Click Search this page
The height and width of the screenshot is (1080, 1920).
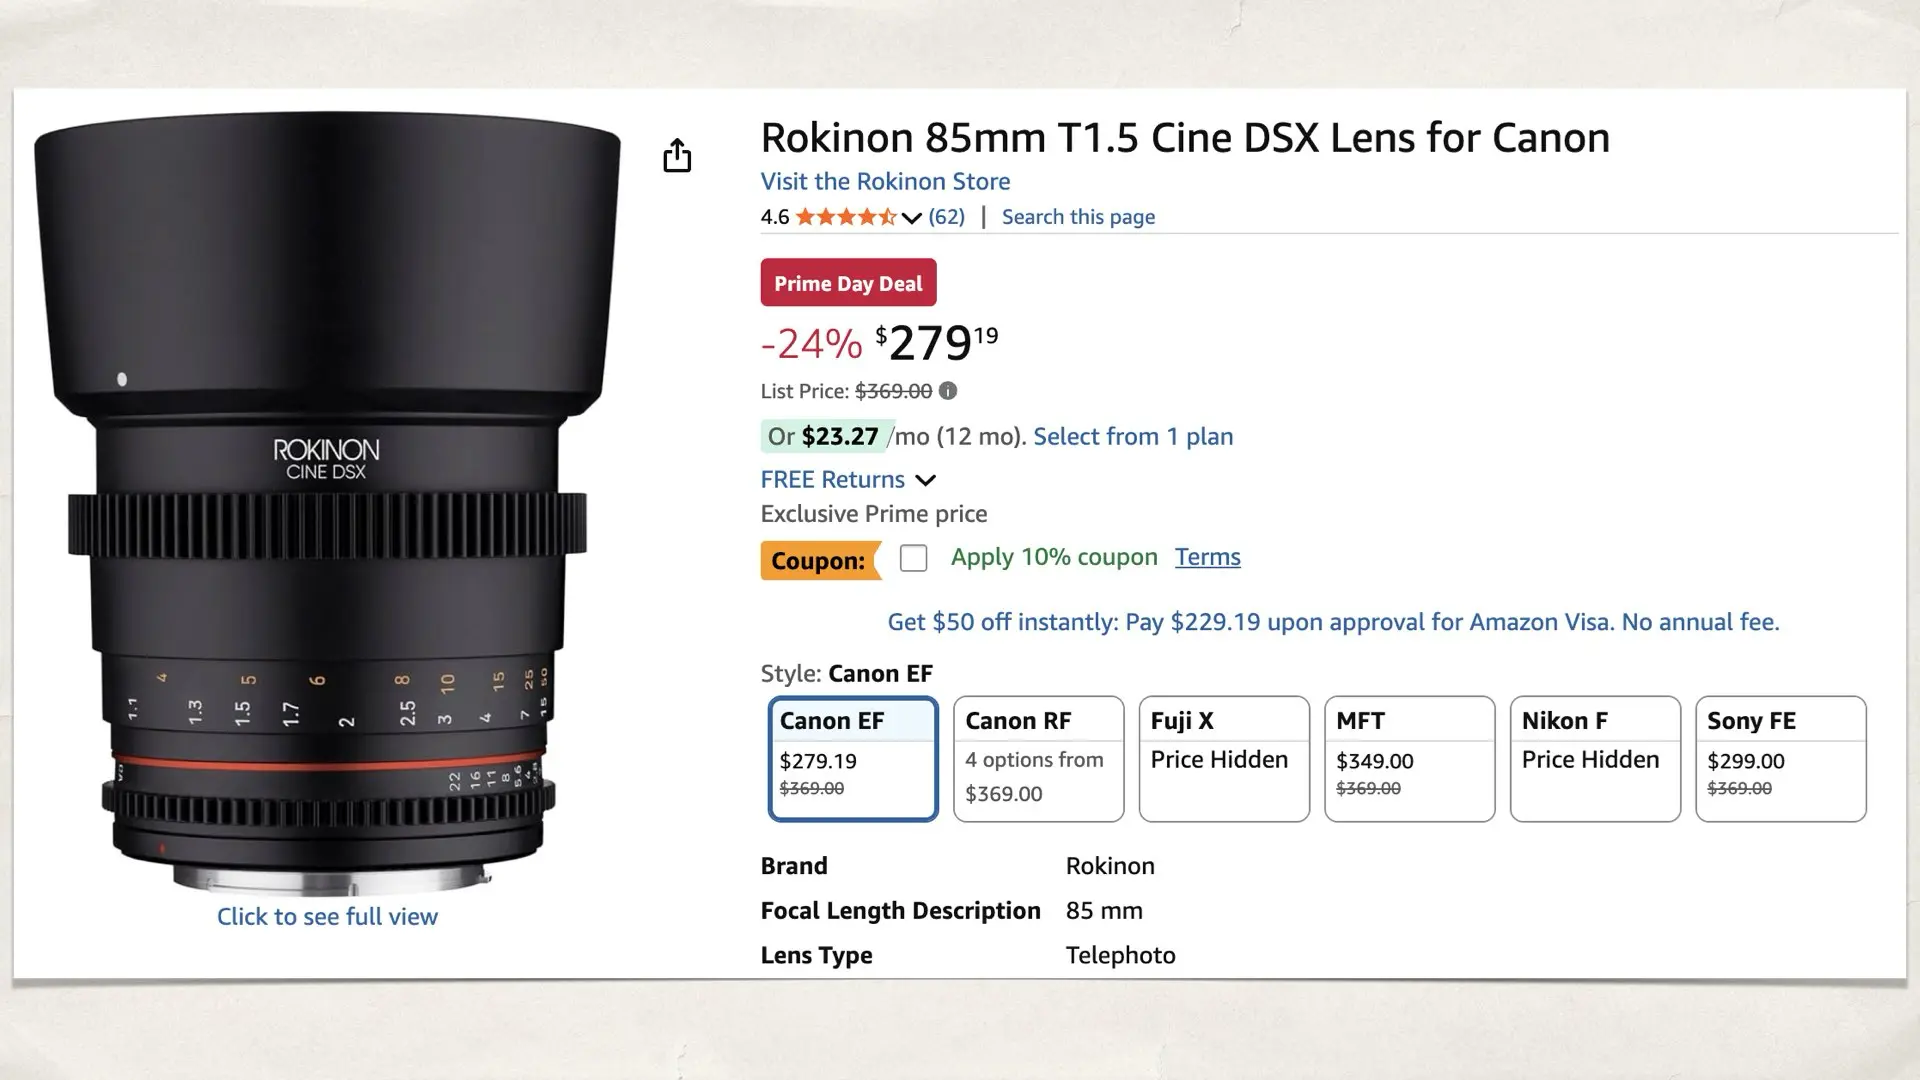click(1078, 216)
